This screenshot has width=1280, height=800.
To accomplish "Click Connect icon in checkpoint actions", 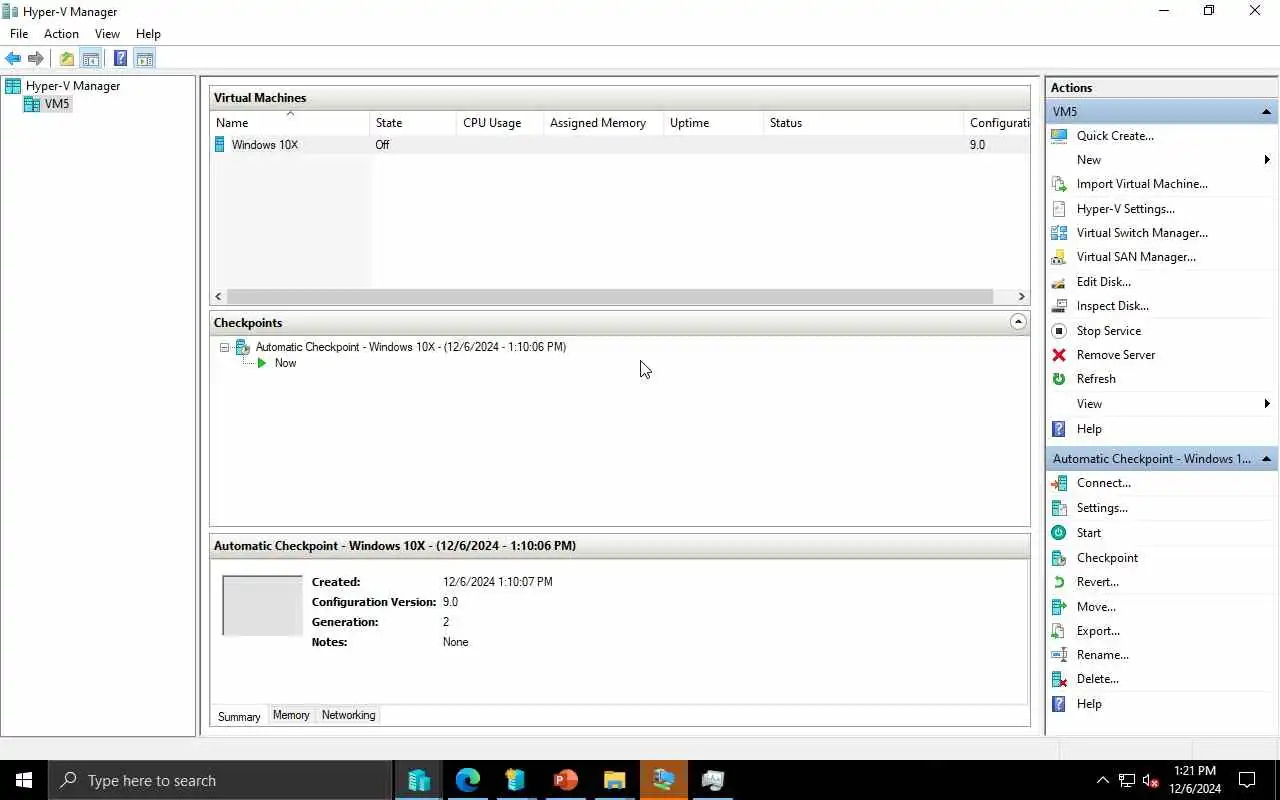I will coord(1059,483).
